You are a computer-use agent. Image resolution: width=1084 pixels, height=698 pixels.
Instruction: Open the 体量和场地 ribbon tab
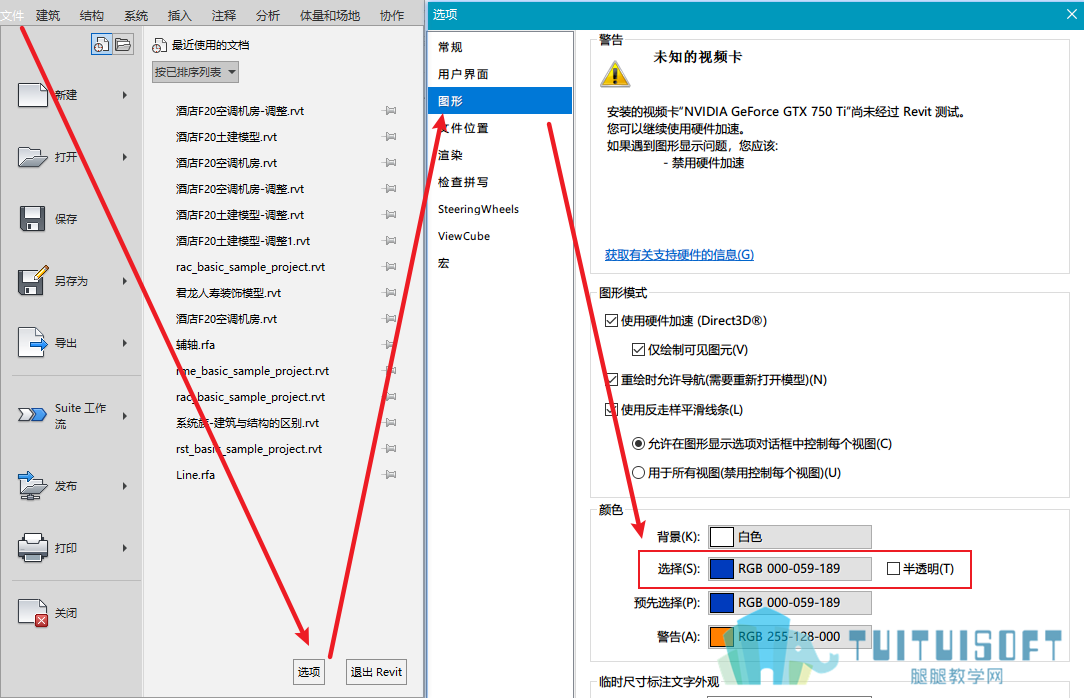click(x=330, y=15)
